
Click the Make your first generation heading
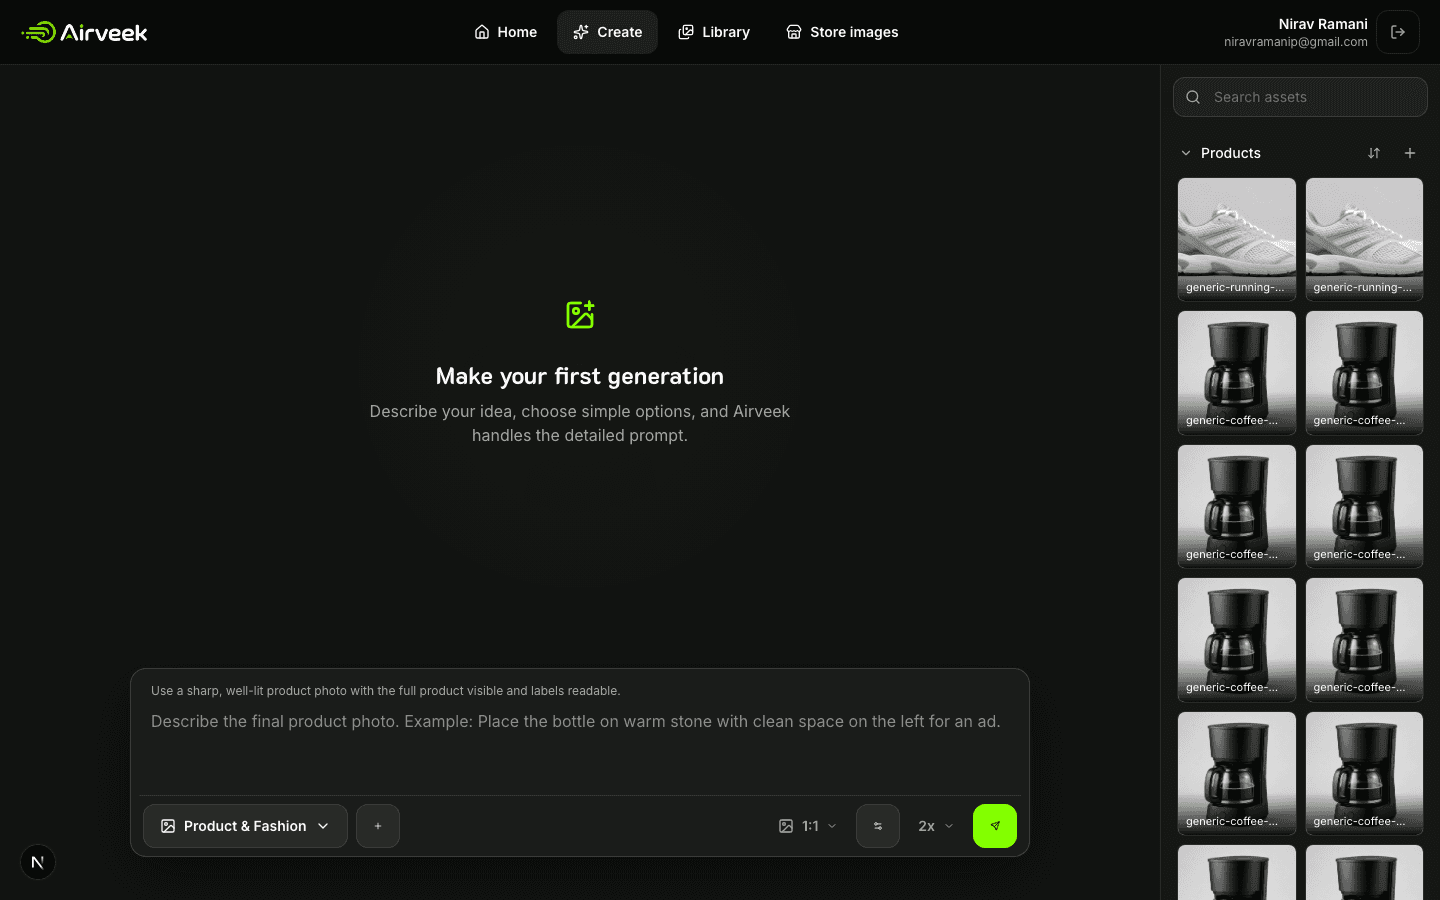pos(580,376)
